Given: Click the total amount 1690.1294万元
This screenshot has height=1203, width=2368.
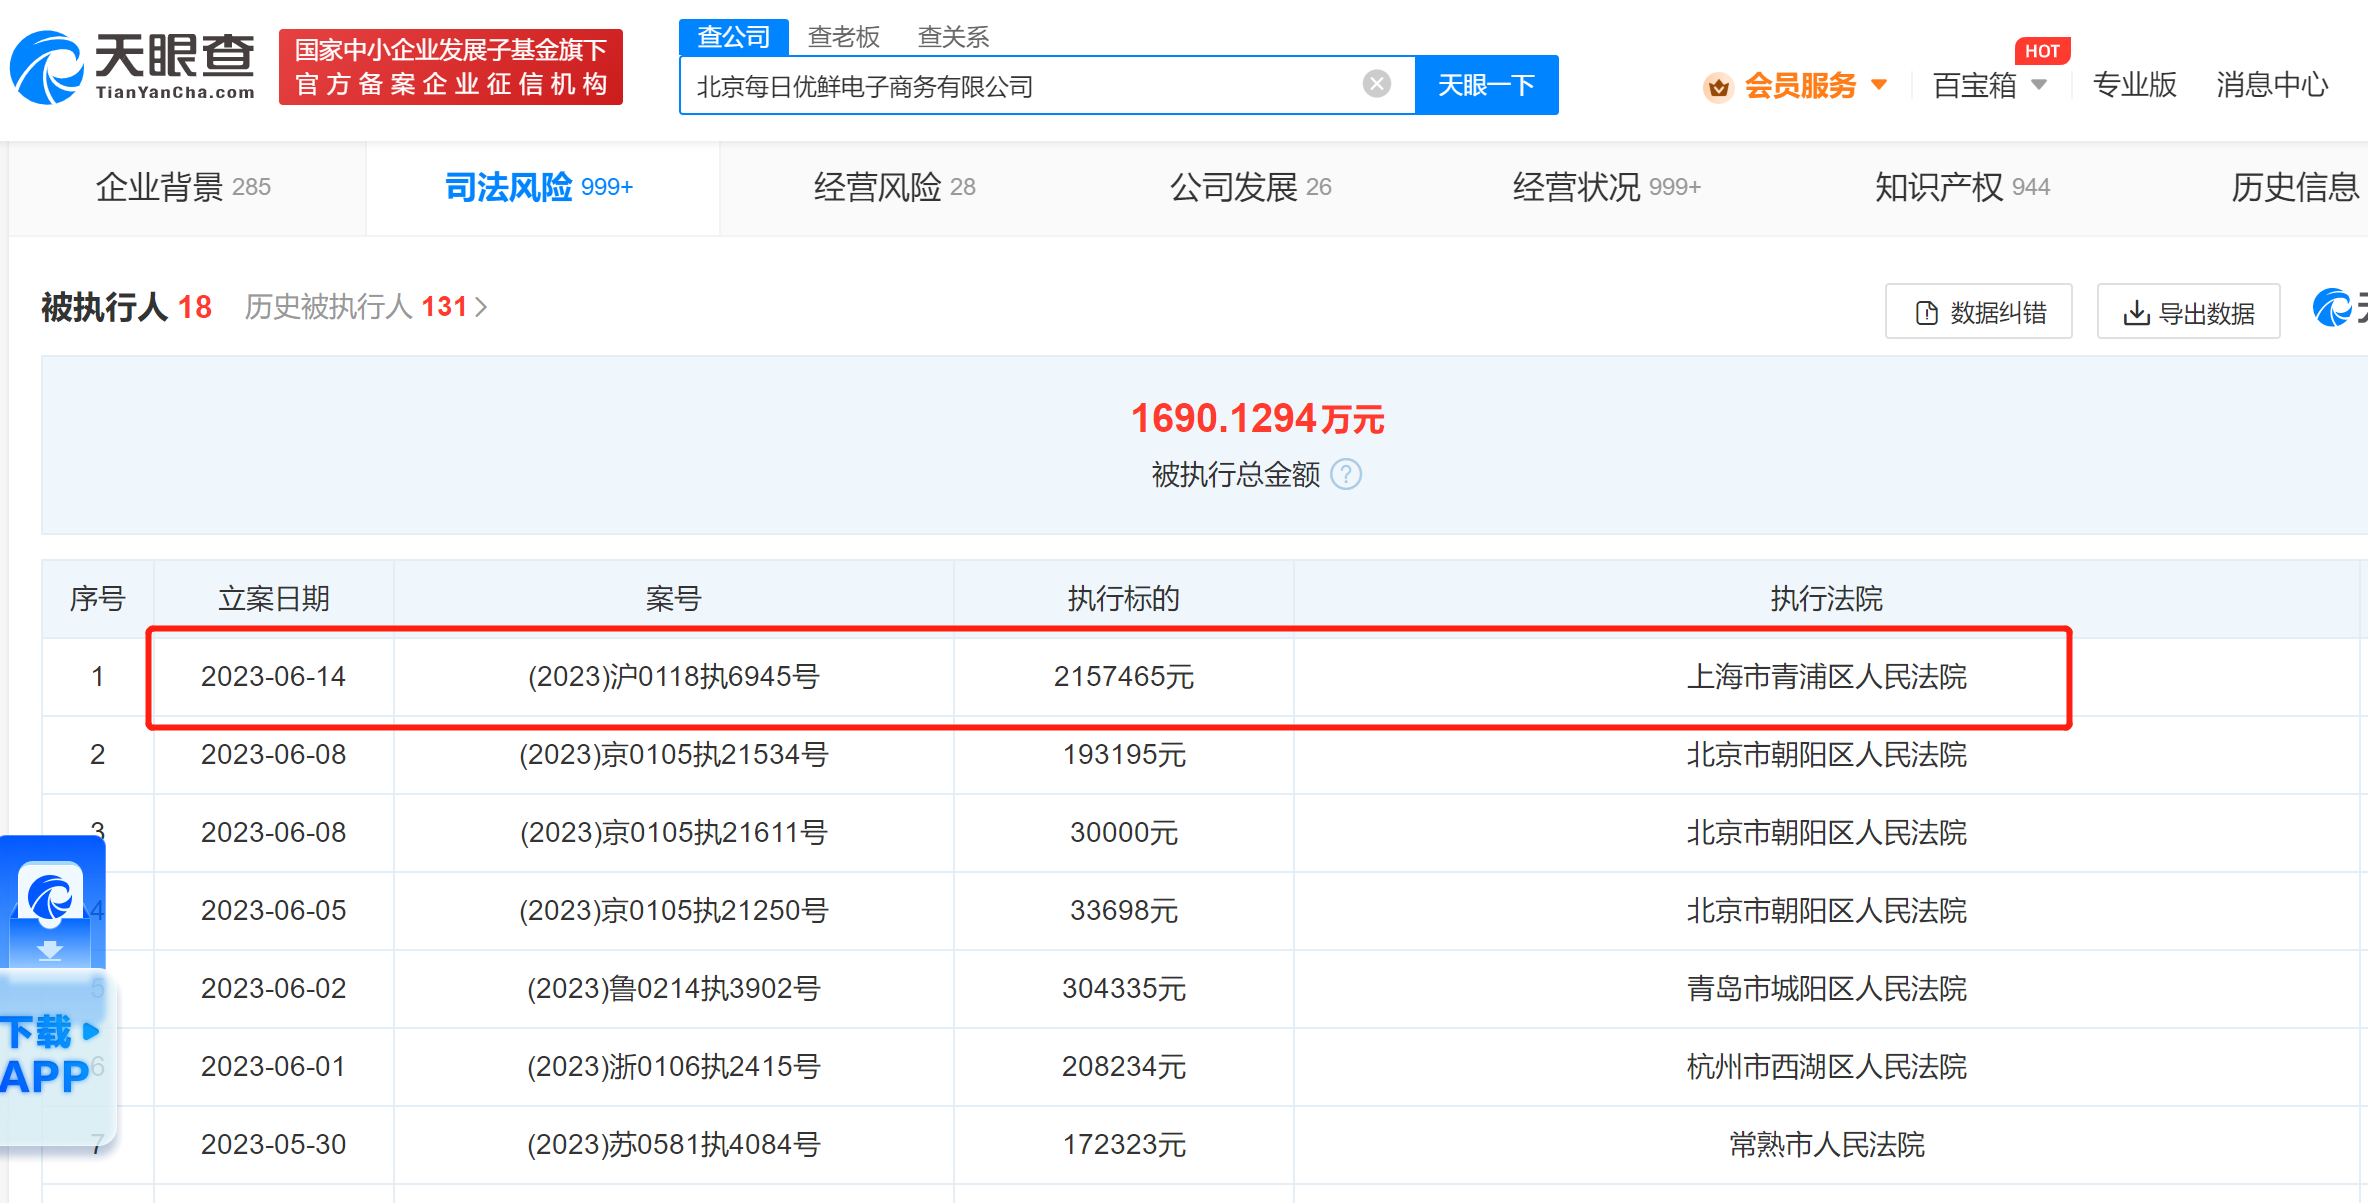Looking at the screenshot, I should coord(1257,419).
